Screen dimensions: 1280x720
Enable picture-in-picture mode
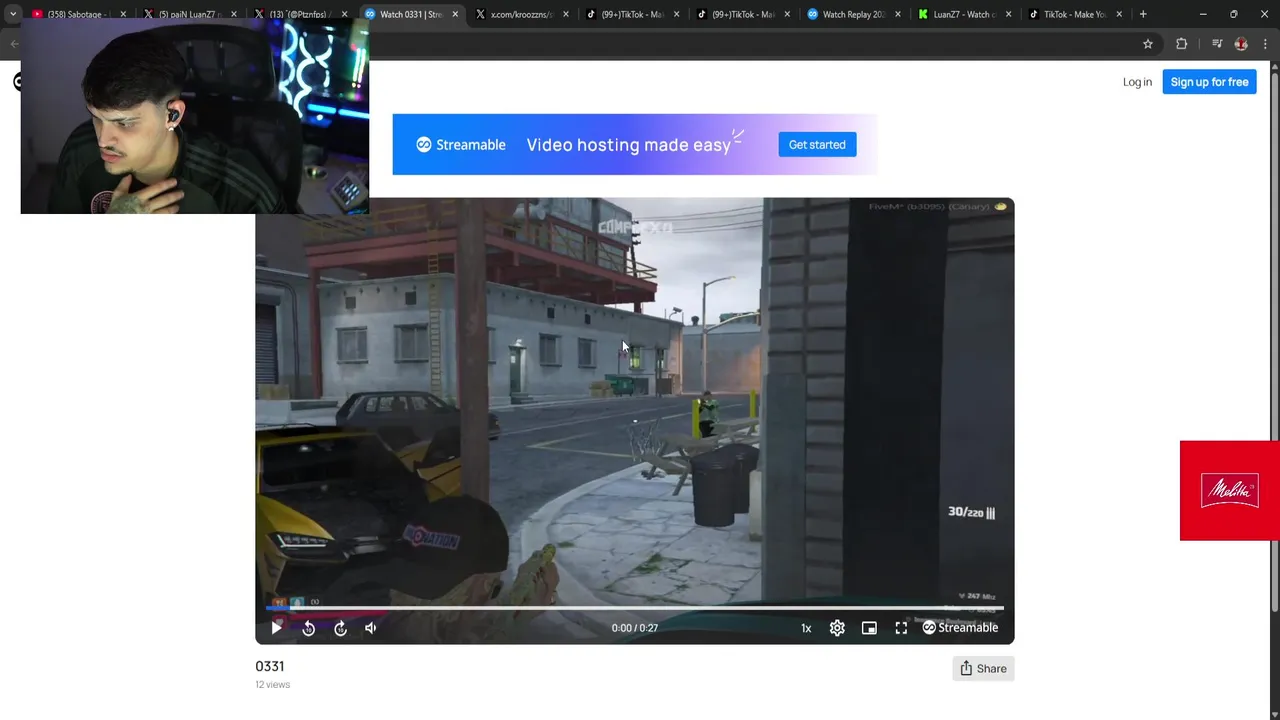869,628
